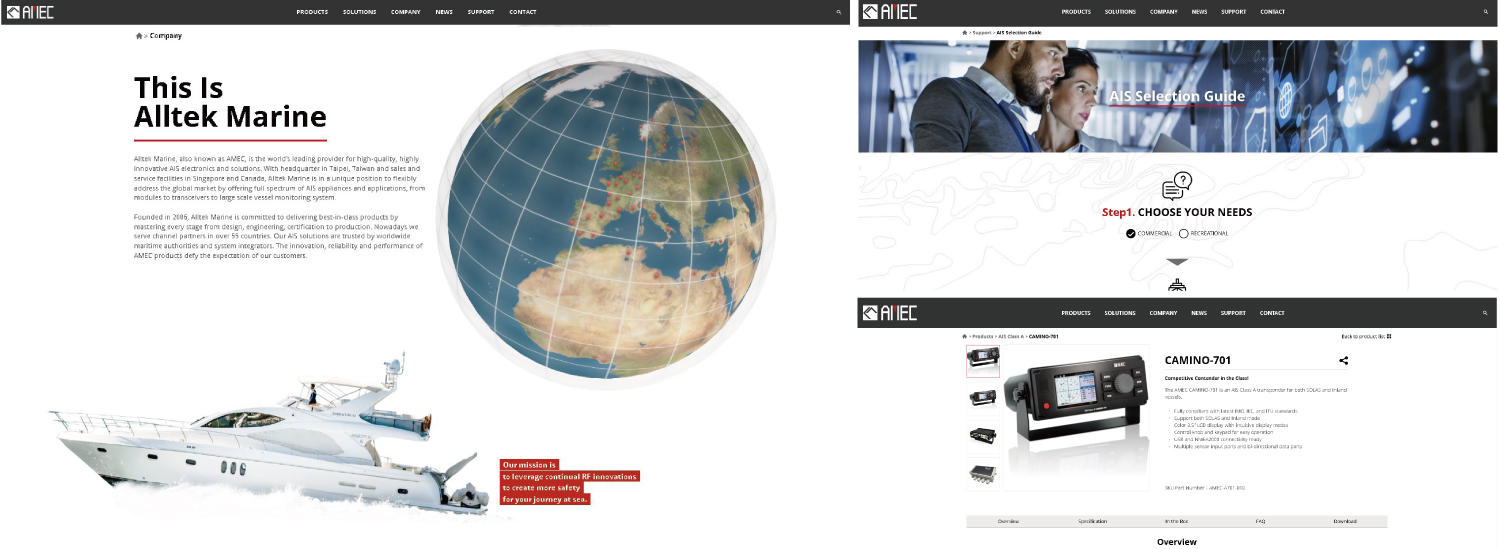Open search on the CAMINO-701 page header
This screenshot has width=1500, height=549.
pyautogui.click(x=1486, y=313)
